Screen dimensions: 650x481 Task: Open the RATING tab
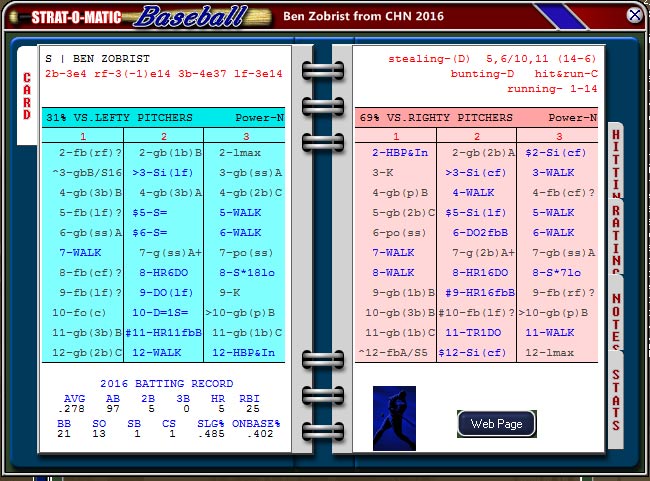coord(616,238)
